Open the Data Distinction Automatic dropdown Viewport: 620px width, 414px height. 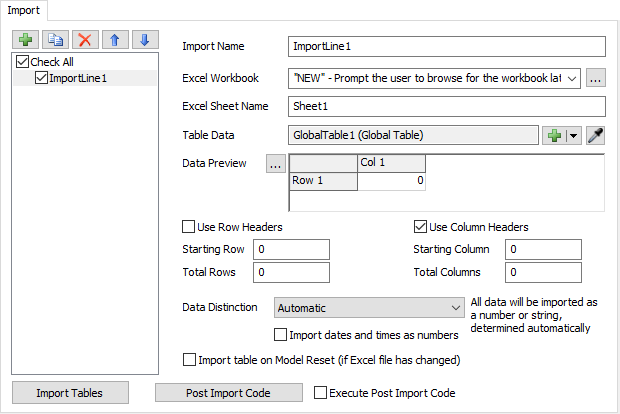(x=452, y=308)
